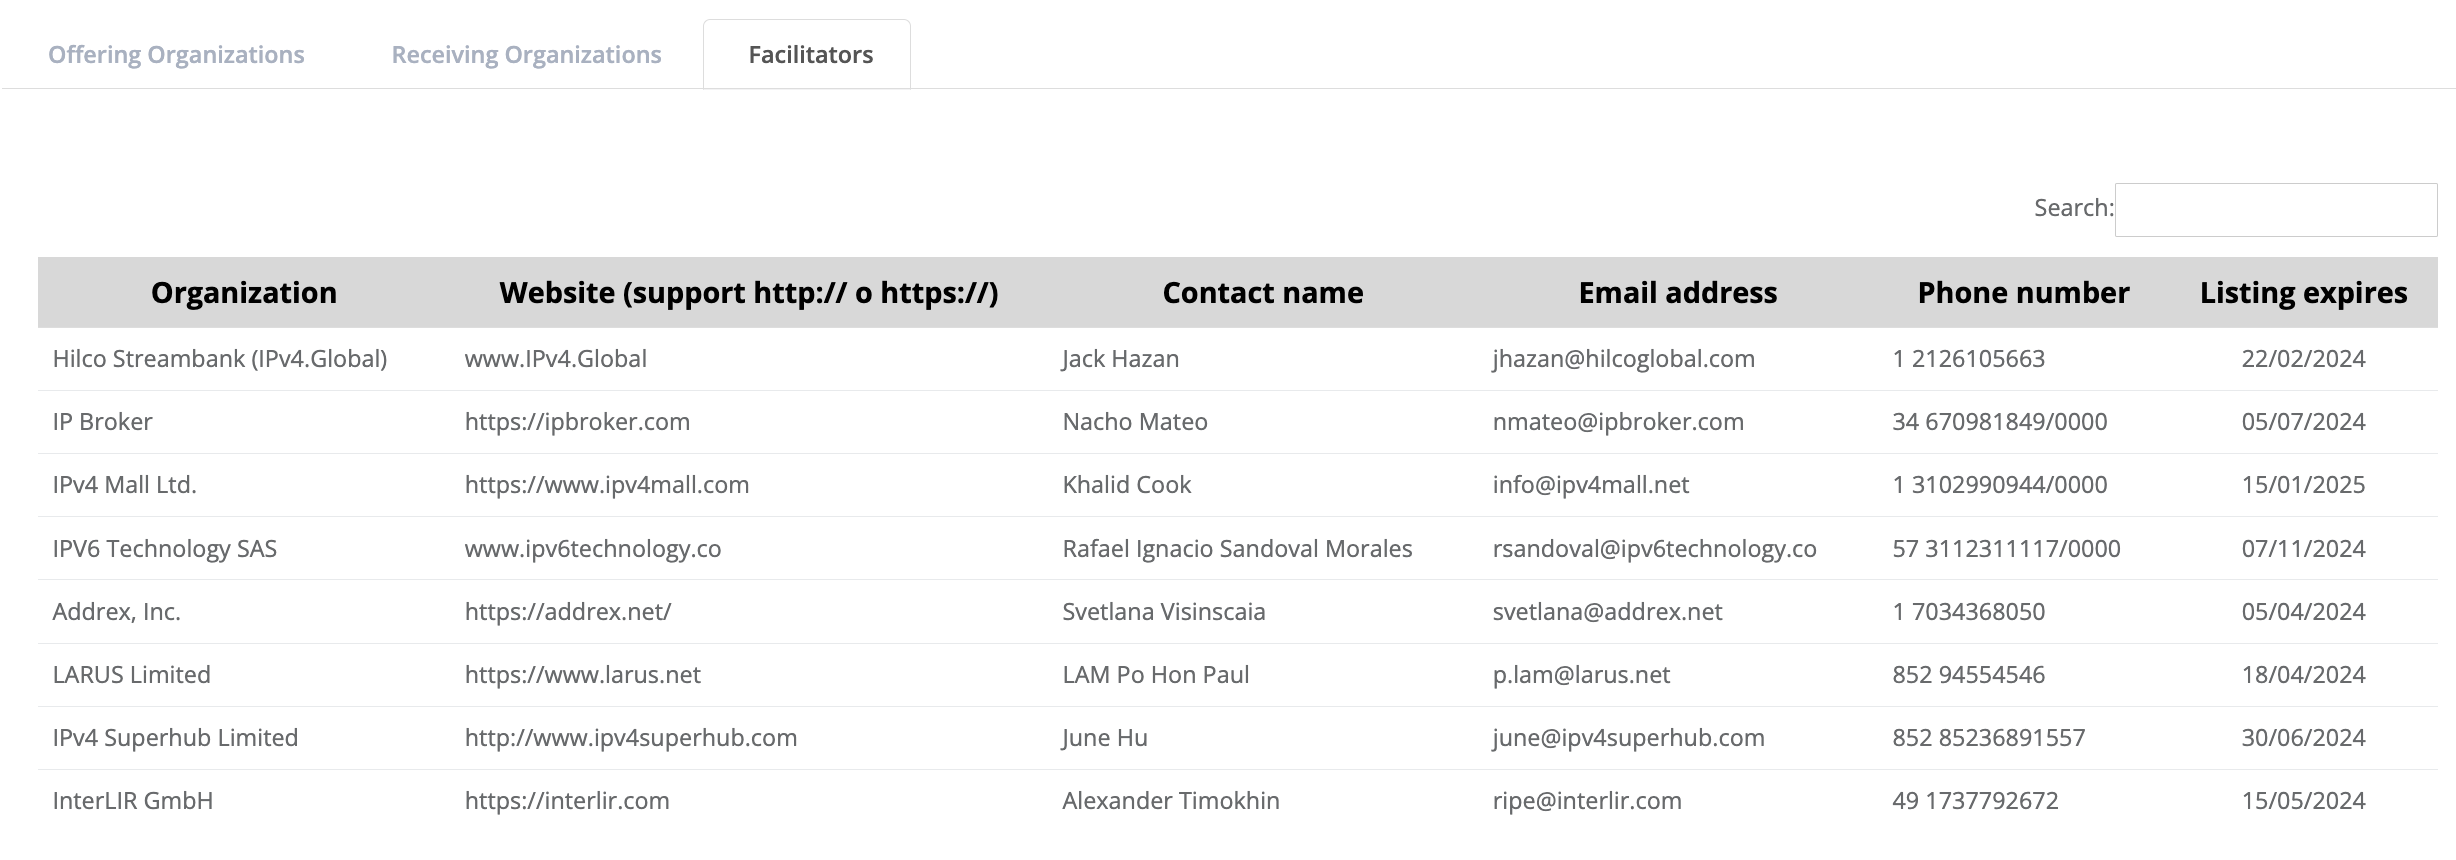2456x860 pixels.
Task: Select the Facilitators tab
Action: [x=810, y=55]
